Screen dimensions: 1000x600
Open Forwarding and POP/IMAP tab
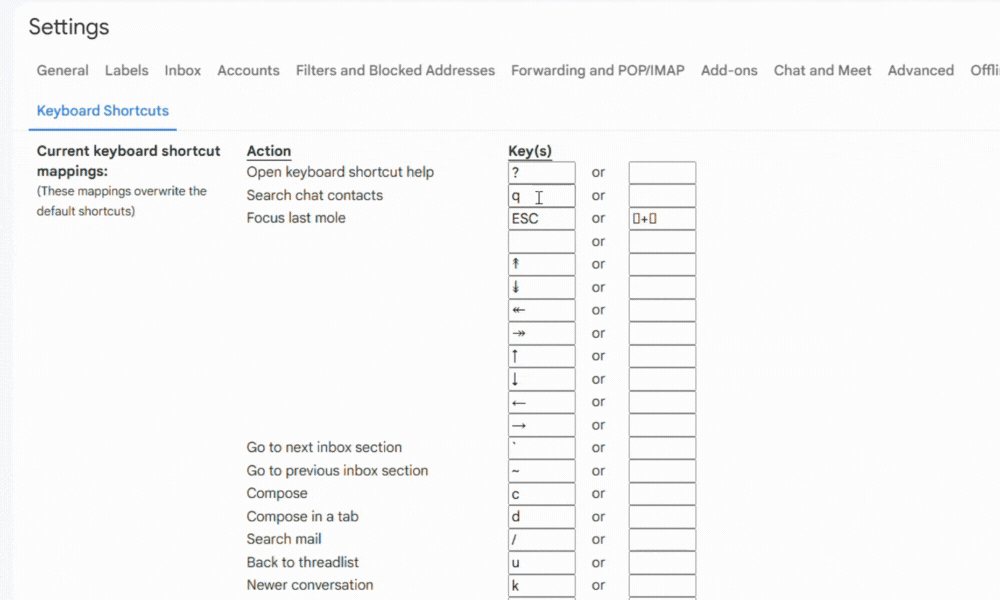[598, 70]
